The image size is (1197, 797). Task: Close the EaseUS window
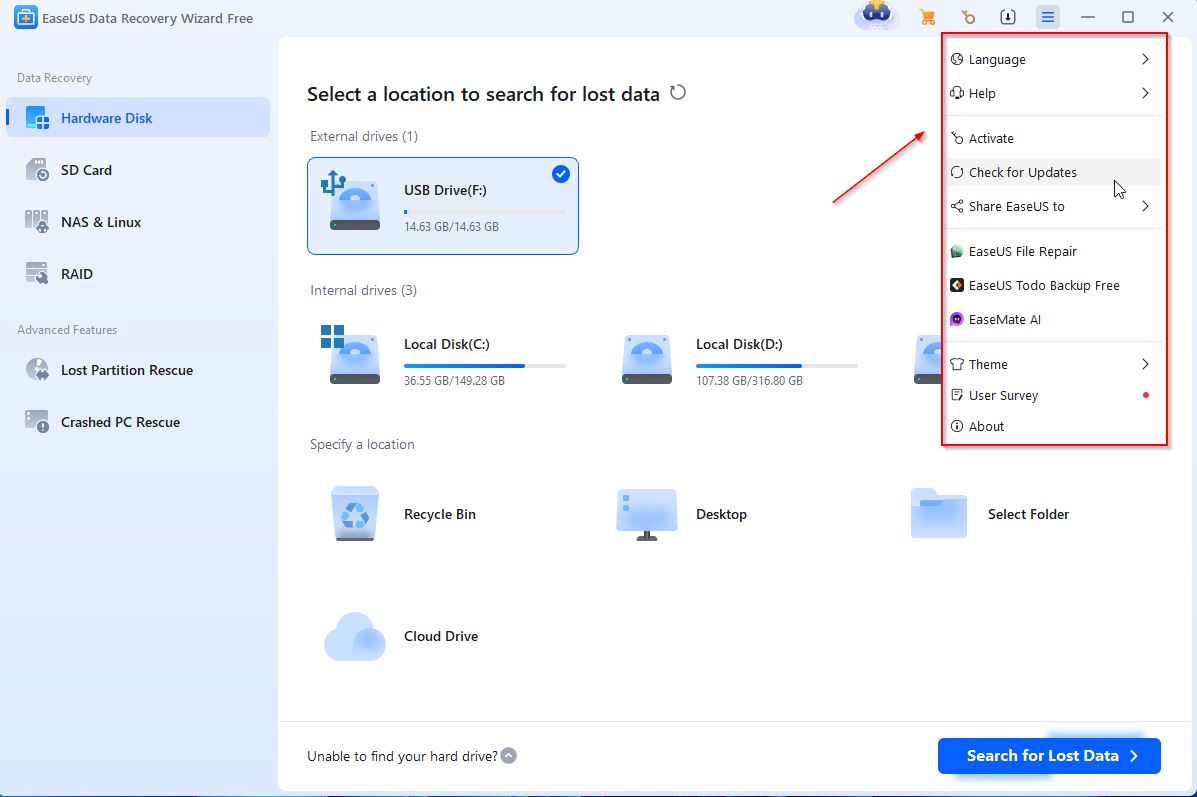click(x=1168, y=17)
